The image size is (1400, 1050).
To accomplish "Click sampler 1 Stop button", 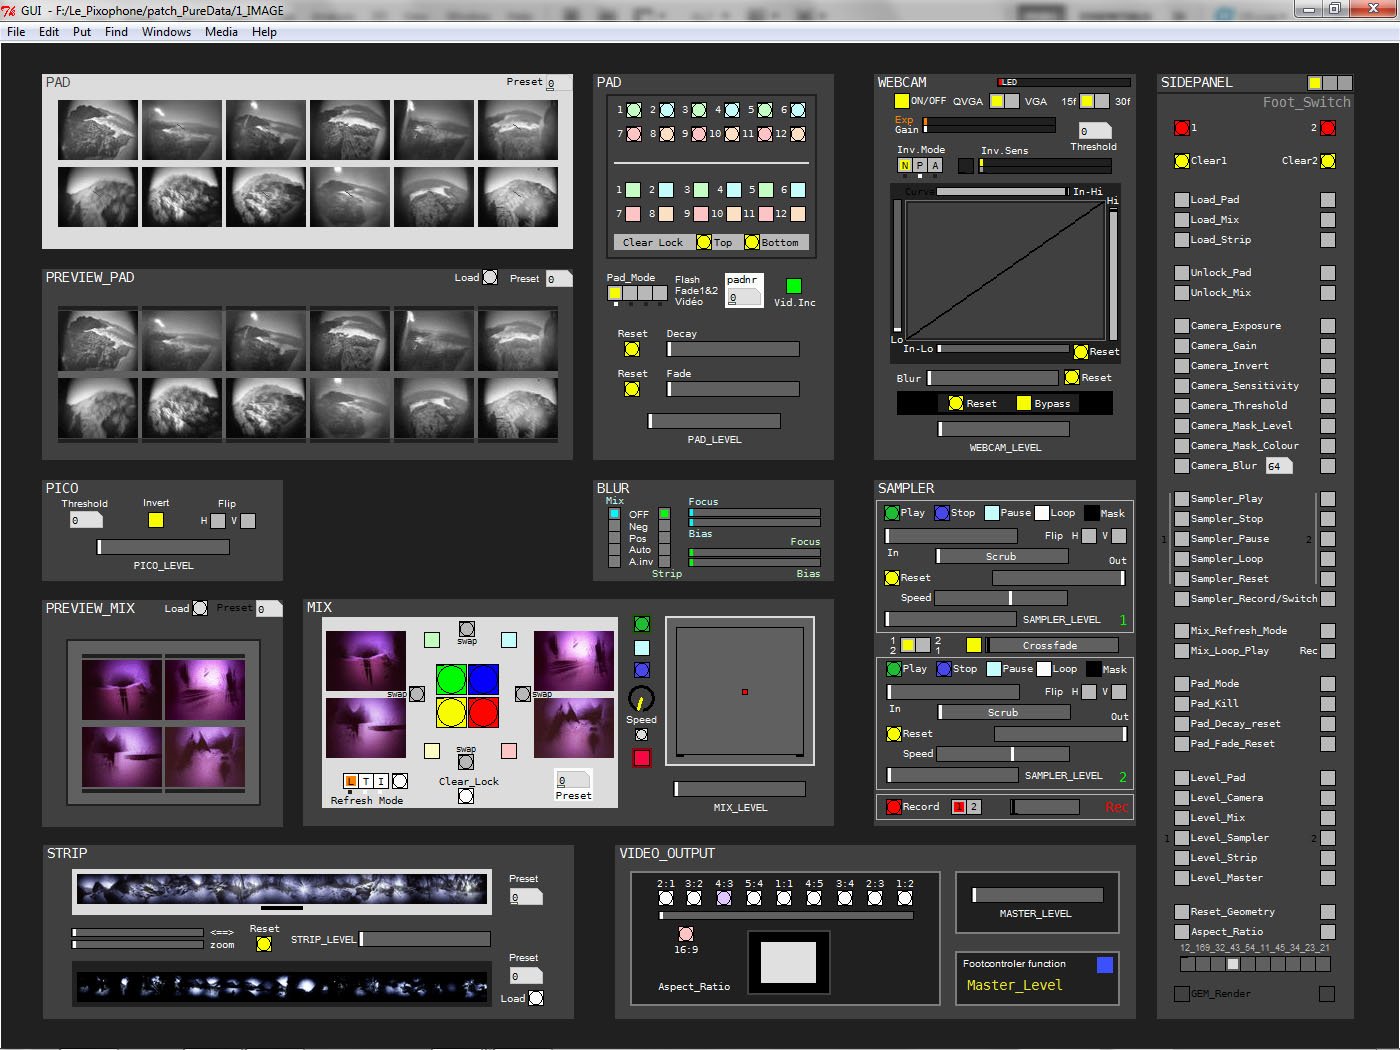I will (942, 513).
